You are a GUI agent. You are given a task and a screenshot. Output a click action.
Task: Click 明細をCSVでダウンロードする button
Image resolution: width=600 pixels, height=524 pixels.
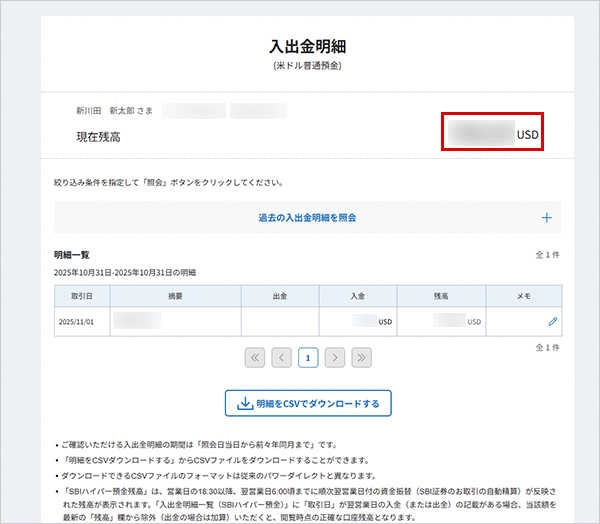click(x=308, y=403)
